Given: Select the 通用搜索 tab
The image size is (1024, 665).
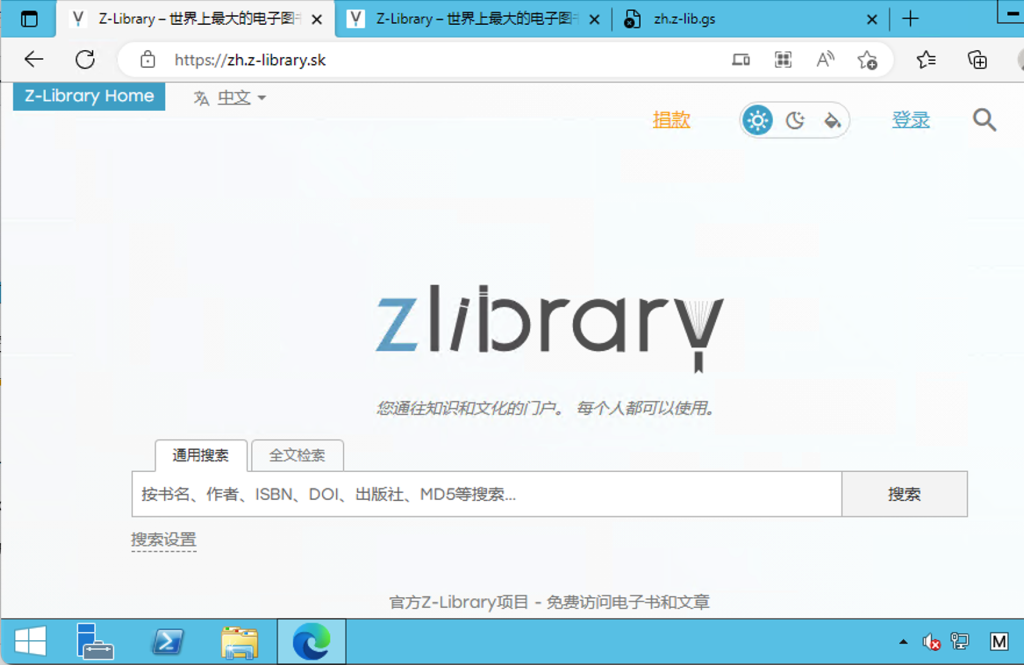Looking at the screenshot, I should pos(200,455).
